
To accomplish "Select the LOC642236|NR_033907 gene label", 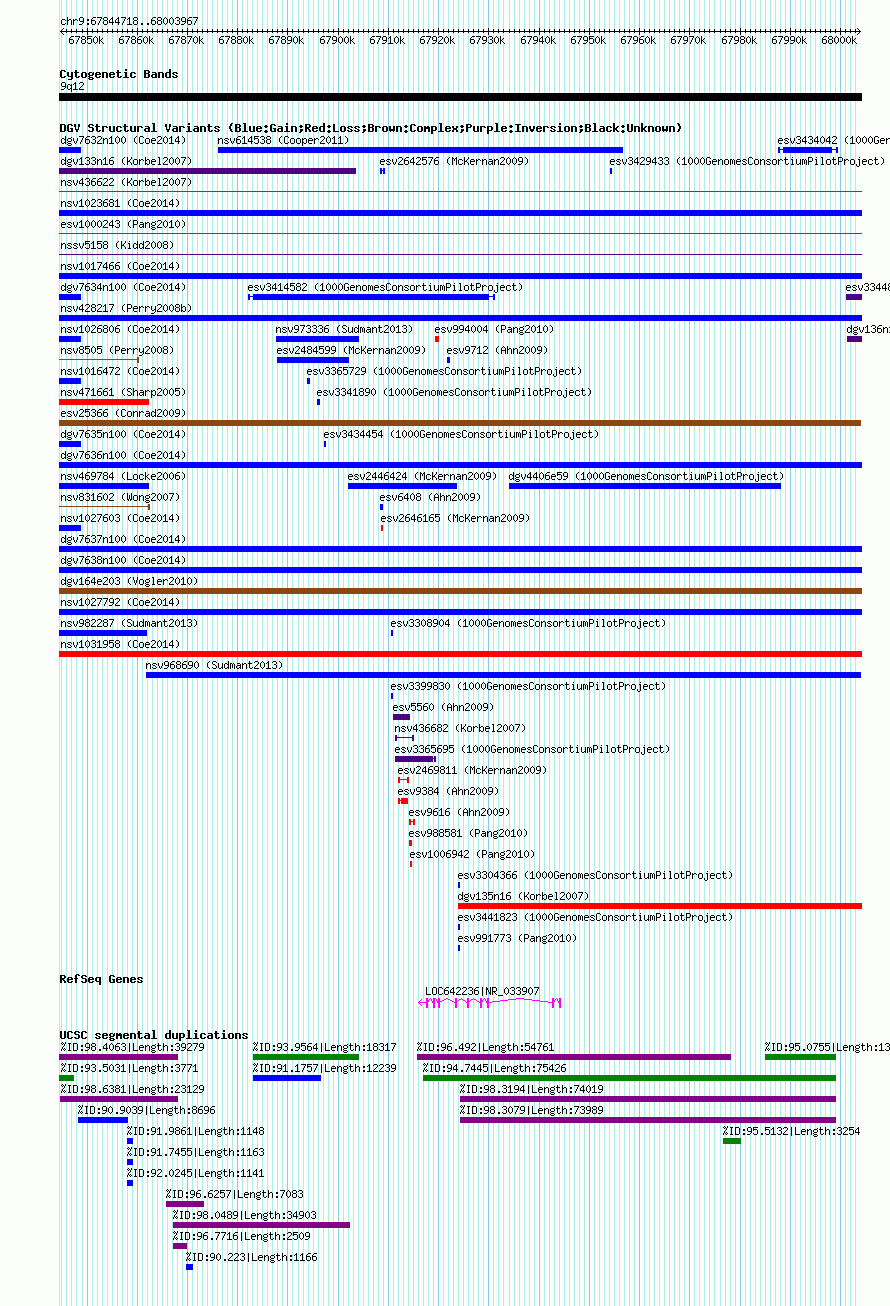I will tap(482, 991).
